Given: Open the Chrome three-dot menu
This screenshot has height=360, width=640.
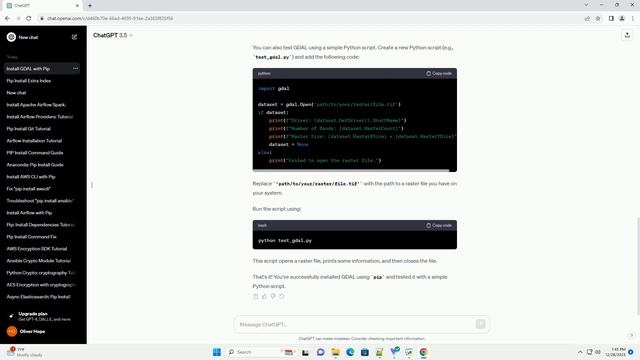Looking at the screenshot, I should (633, 18).
